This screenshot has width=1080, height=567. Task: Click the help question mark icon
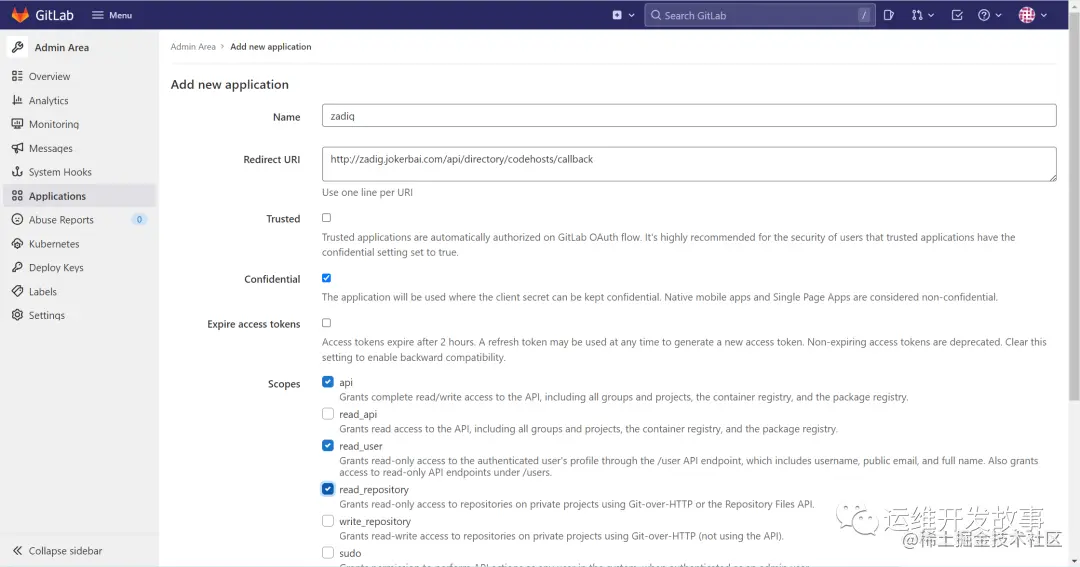pos(984,15)
